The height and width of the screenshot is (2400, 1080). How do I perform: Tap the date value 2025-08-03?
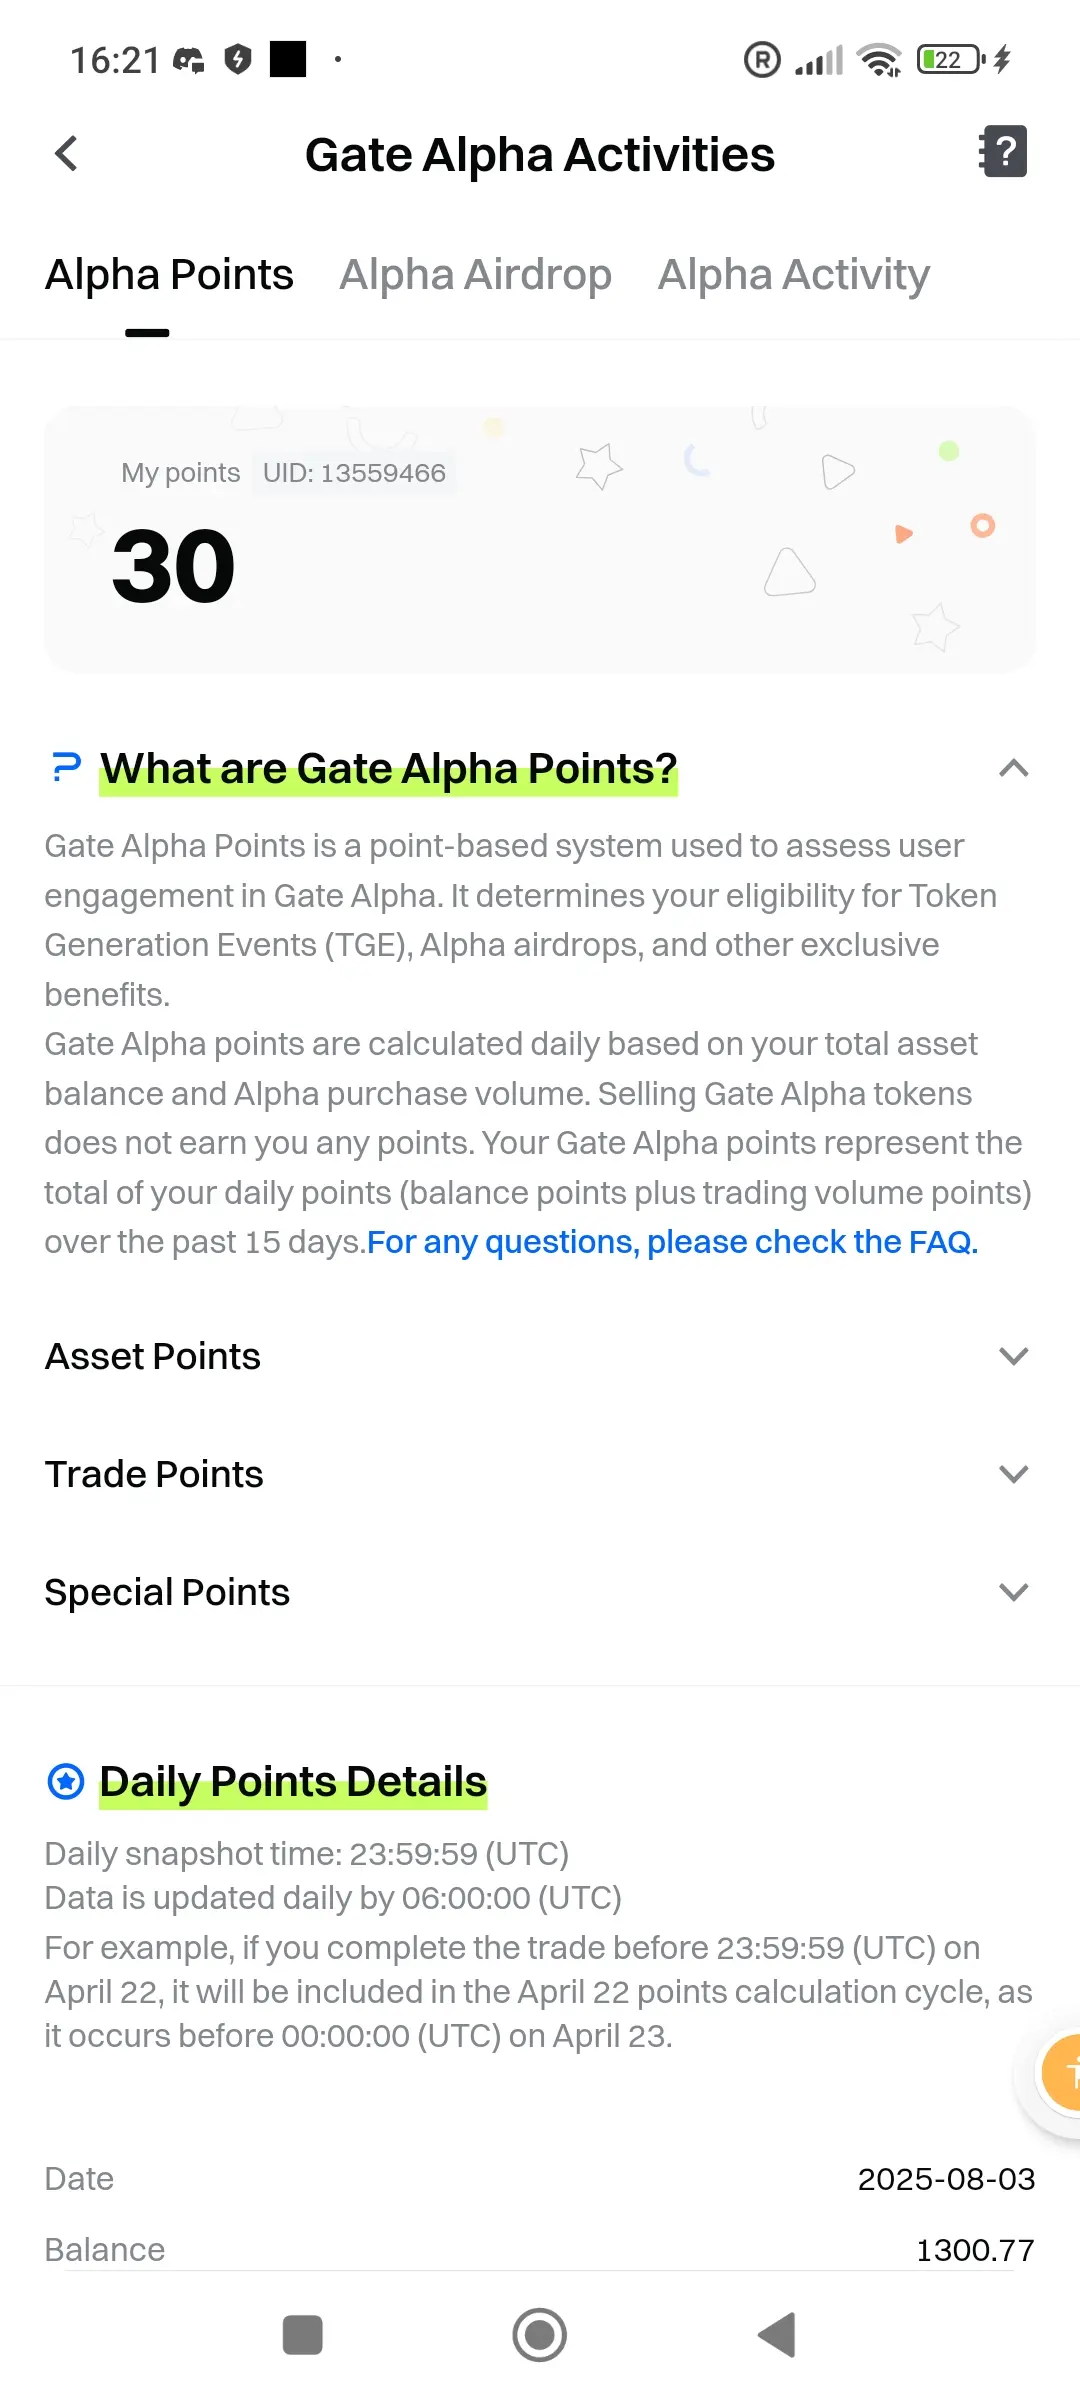point(946,2179)
